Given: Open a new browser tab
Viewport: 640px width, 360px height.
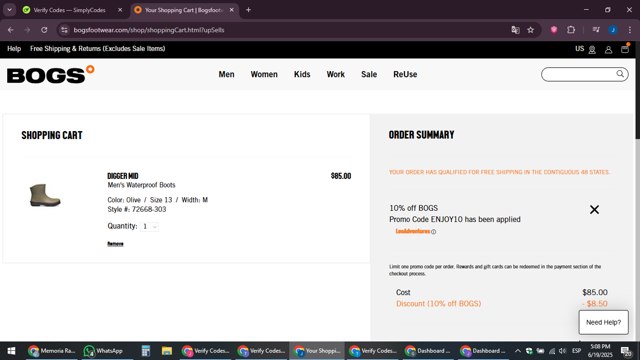Looking at the screenshot, I should pyautogui.click(x=248, y=10).
